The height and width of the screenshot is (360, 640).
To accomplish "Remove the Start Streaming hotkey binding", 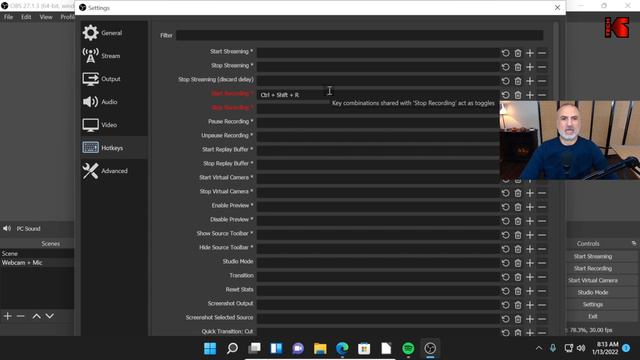I will click(542, 53).
